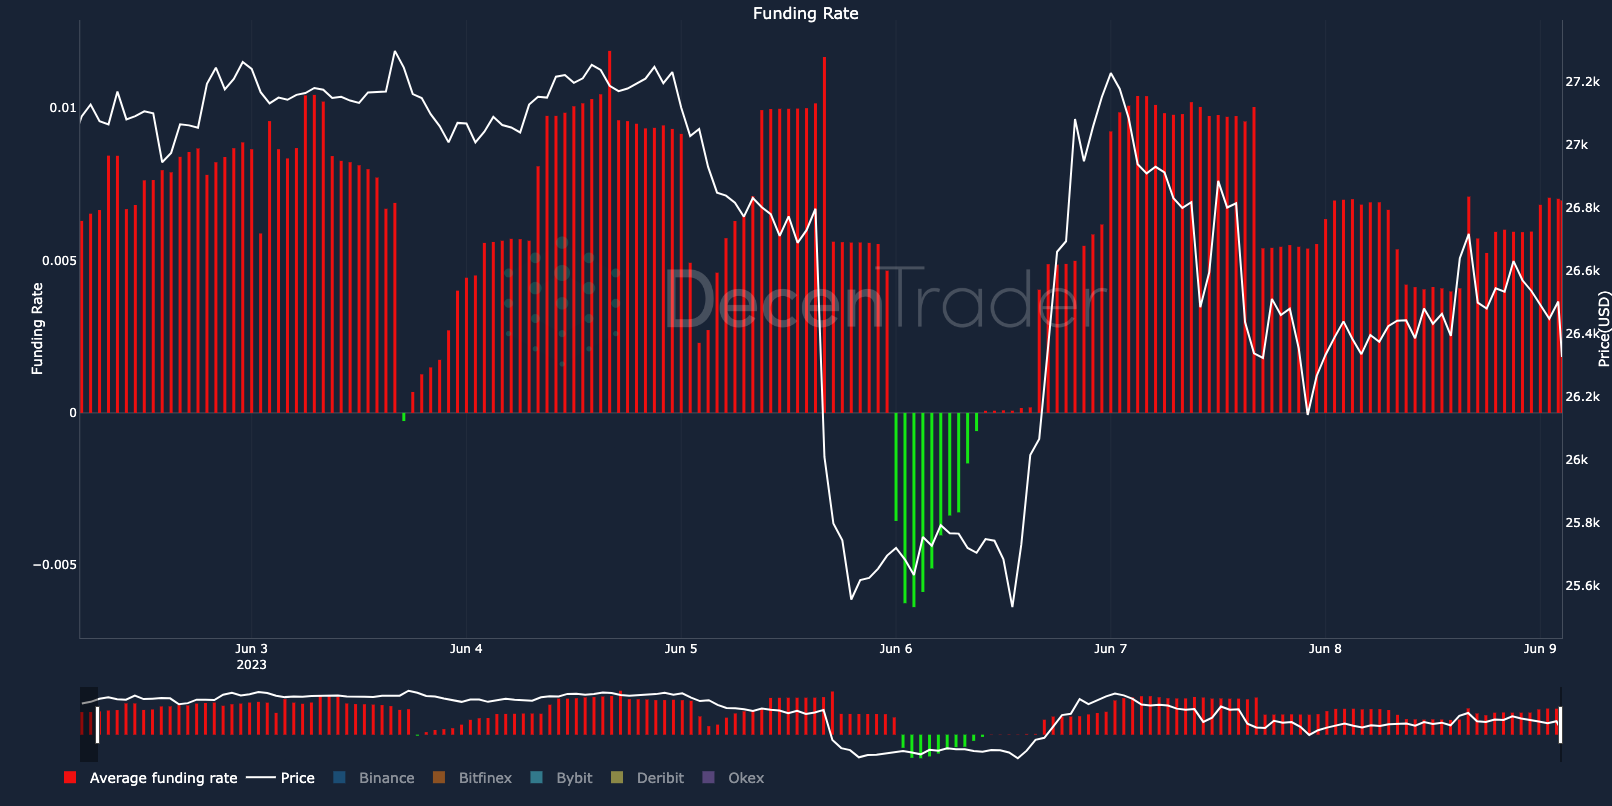Click the Jun 6 x-axis date label
Image resolution: width=1612 pixels, height=806 pixels.
(896, 649)
